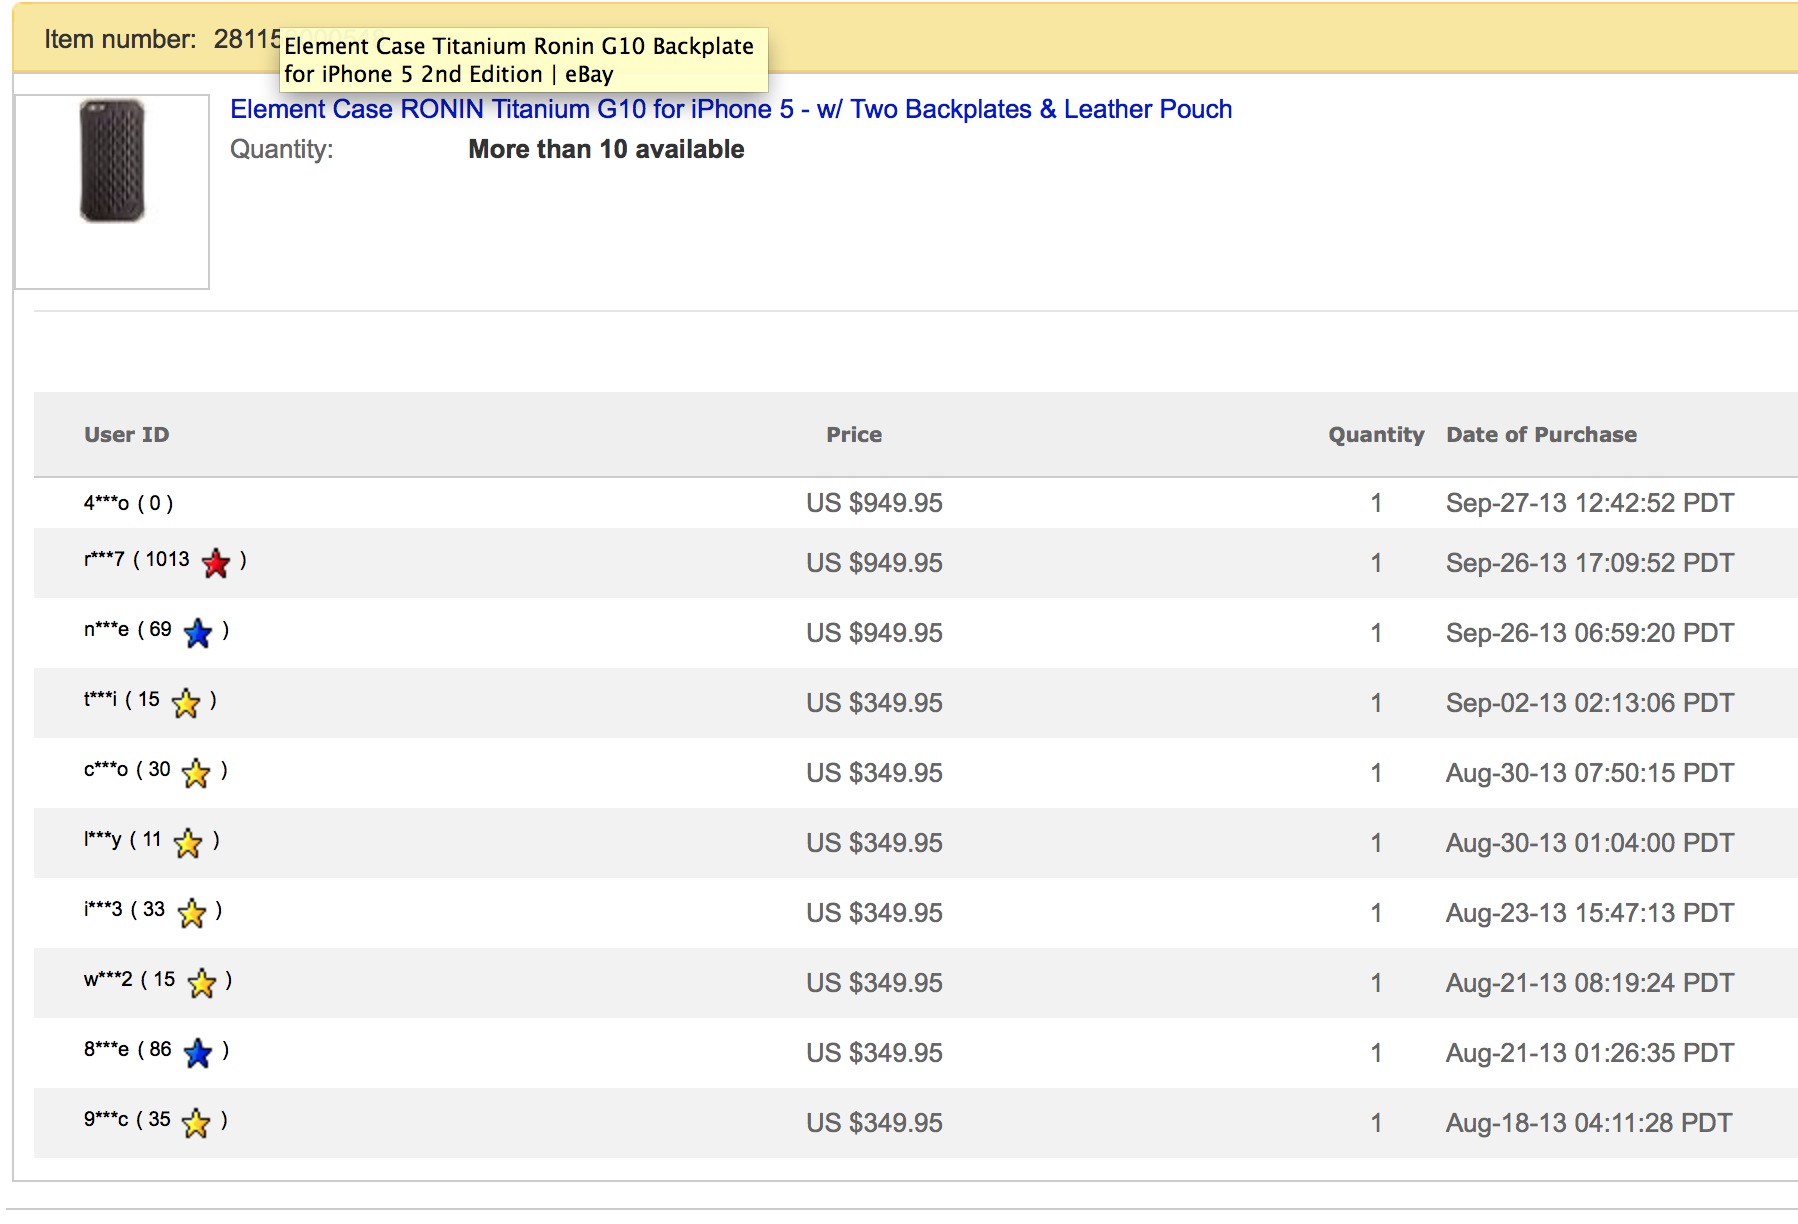Click price US $949.95 in the n***e row

[874, 633]
